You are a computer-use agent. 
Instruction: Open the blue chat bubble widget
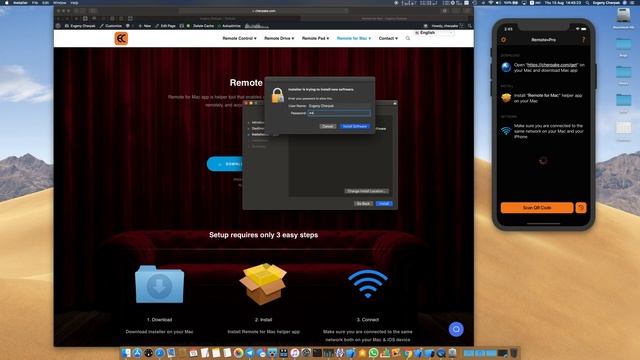(x=456, y=329)
